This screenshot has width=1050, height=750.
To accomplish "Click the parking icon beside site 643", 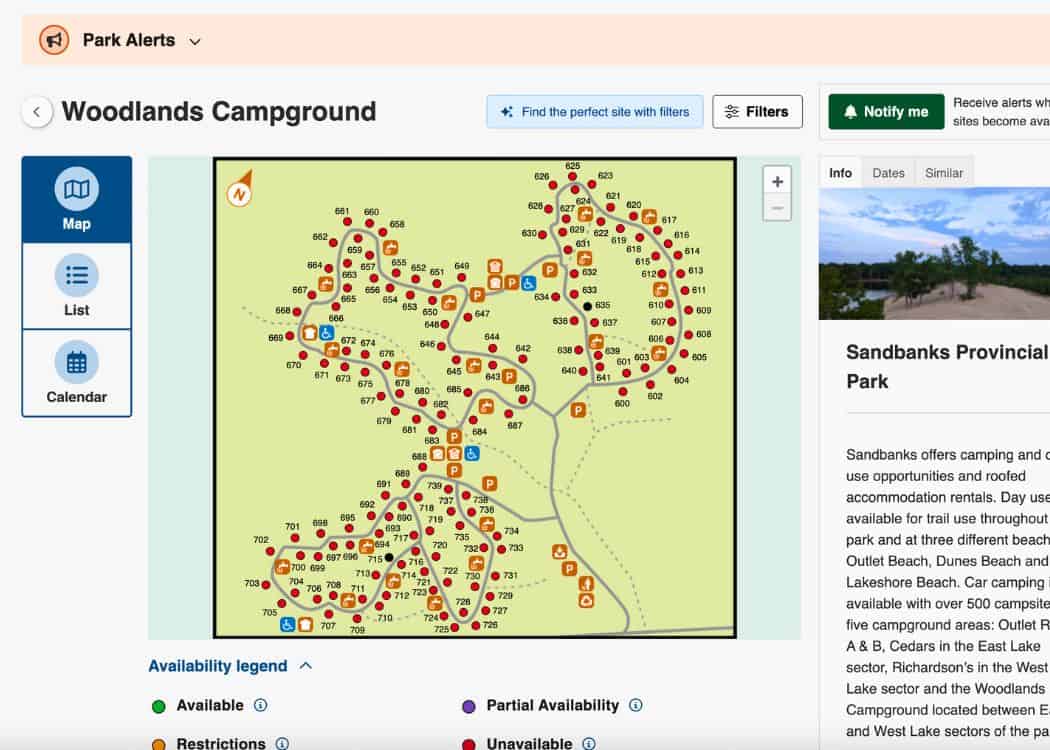I will [x=509, y=376].
